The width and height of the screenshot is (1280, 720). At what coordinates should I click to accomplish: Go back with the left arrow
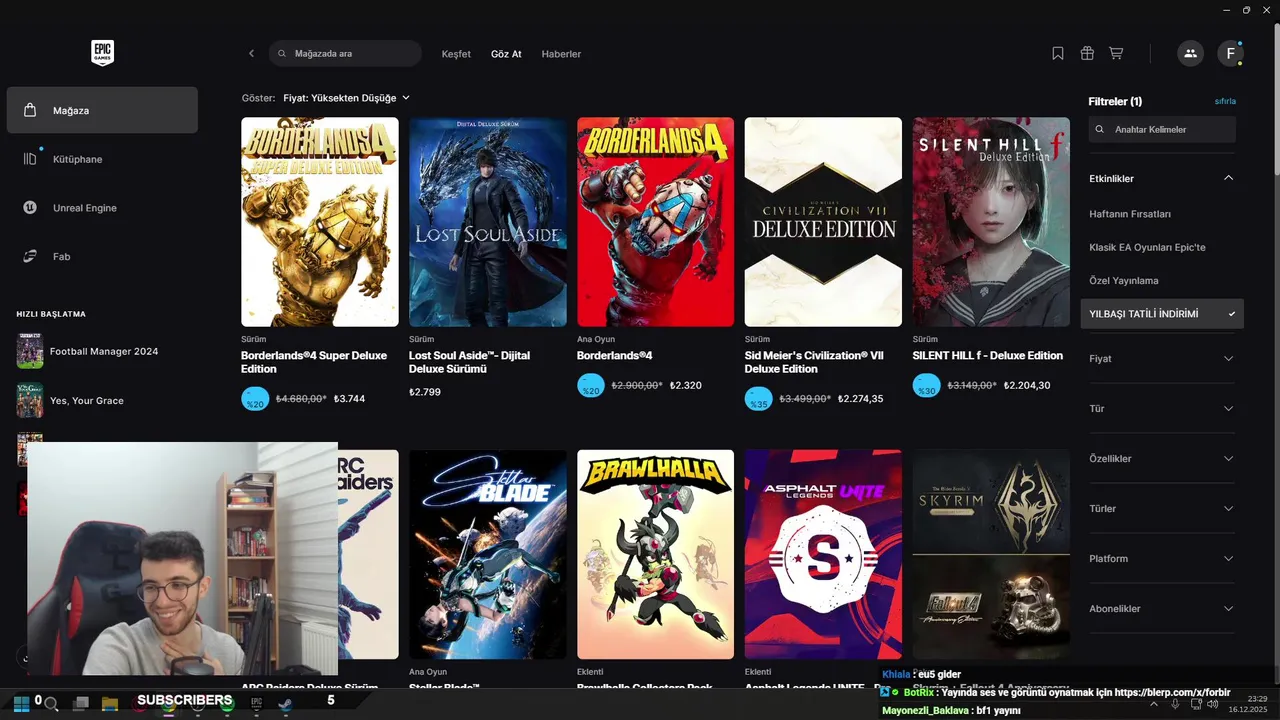(x=251, y=53)
